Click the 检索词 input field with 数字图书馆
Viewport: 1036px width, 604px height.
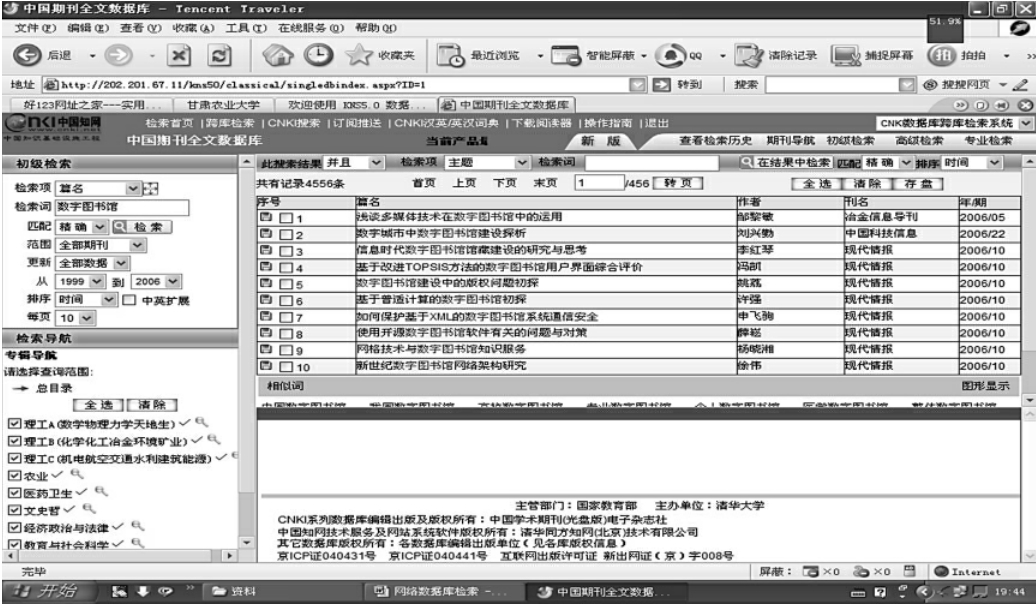pyautogui.click(x=122, y=208)
